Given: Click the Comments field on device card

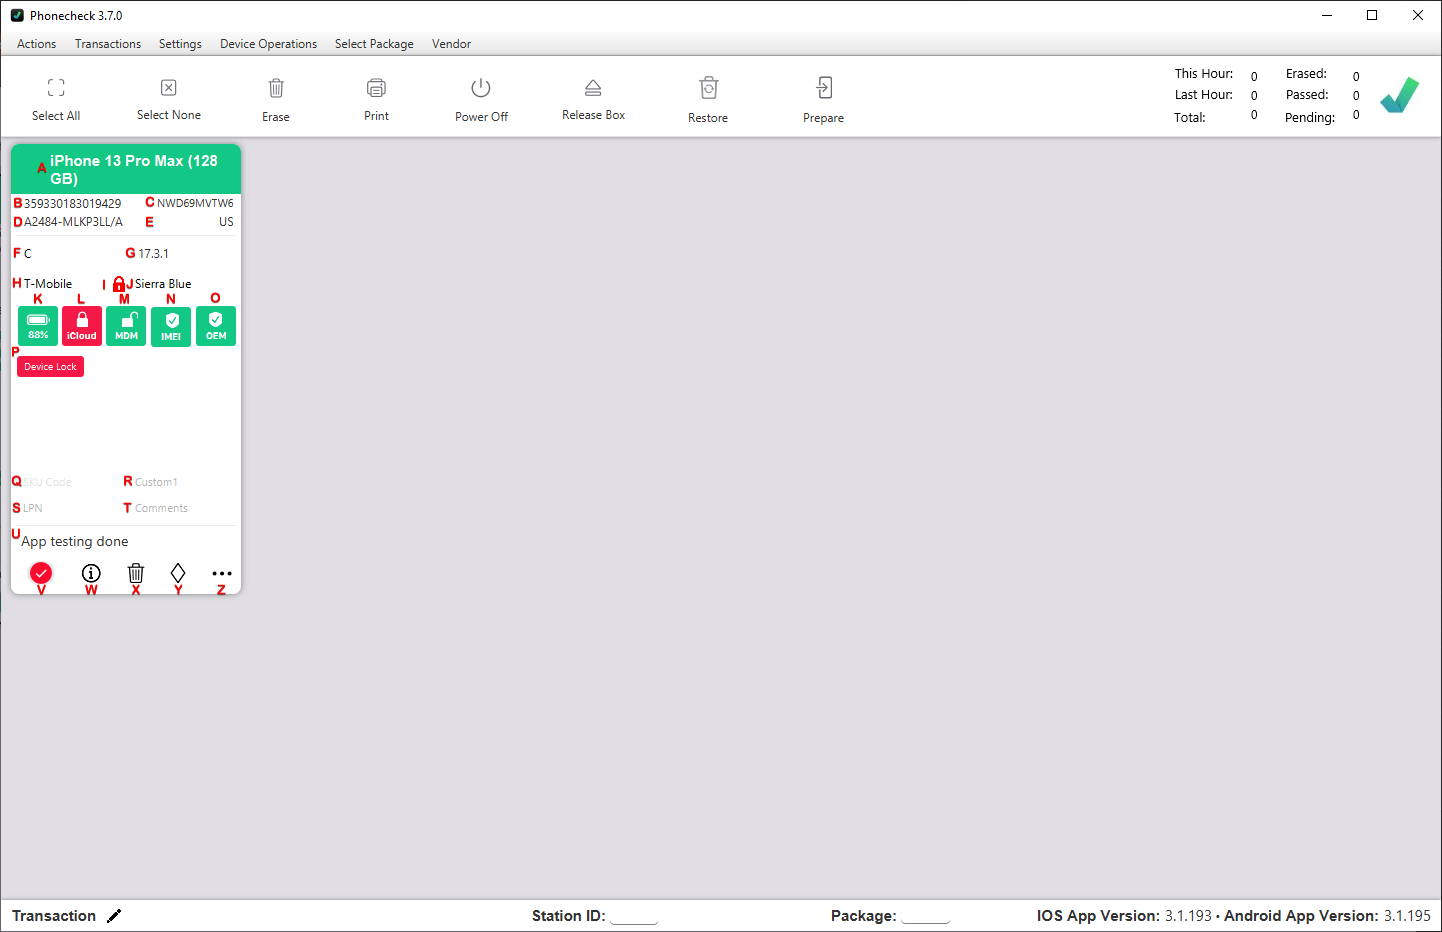Looking at the screenshot, I should point(161,508).
